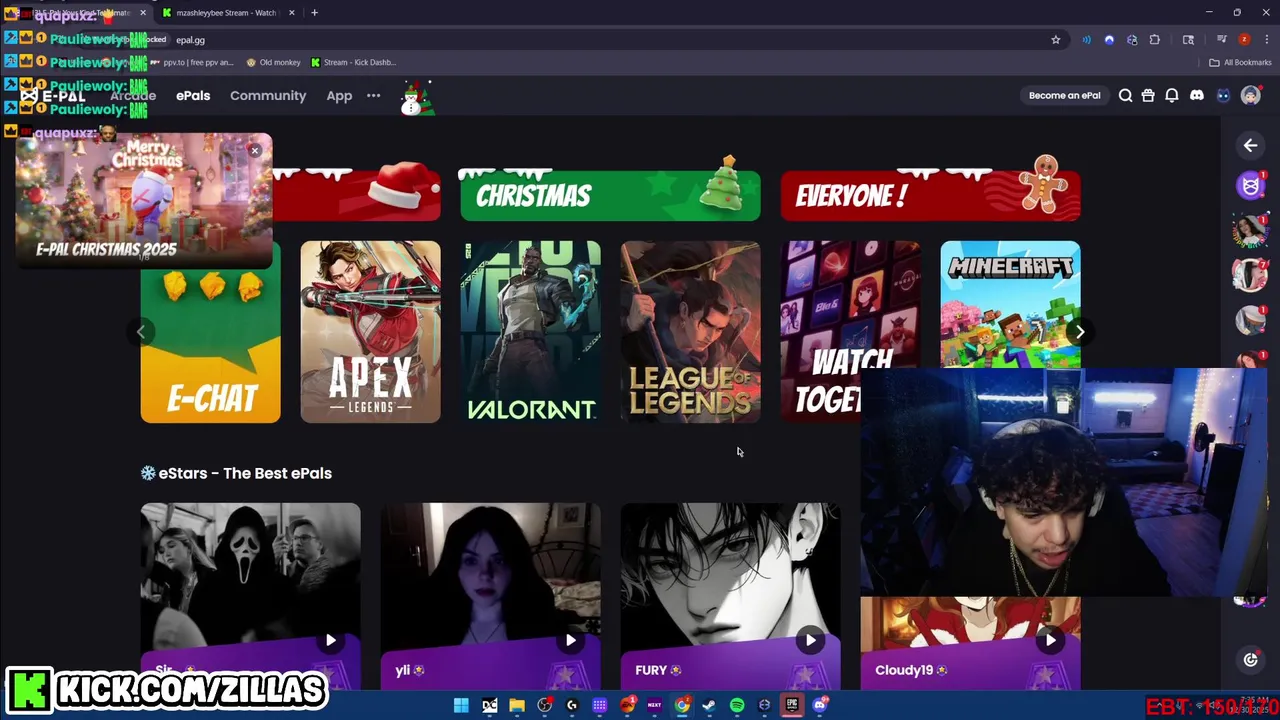
Task: Play the FURY eStar voice preview
Action: 810,640
